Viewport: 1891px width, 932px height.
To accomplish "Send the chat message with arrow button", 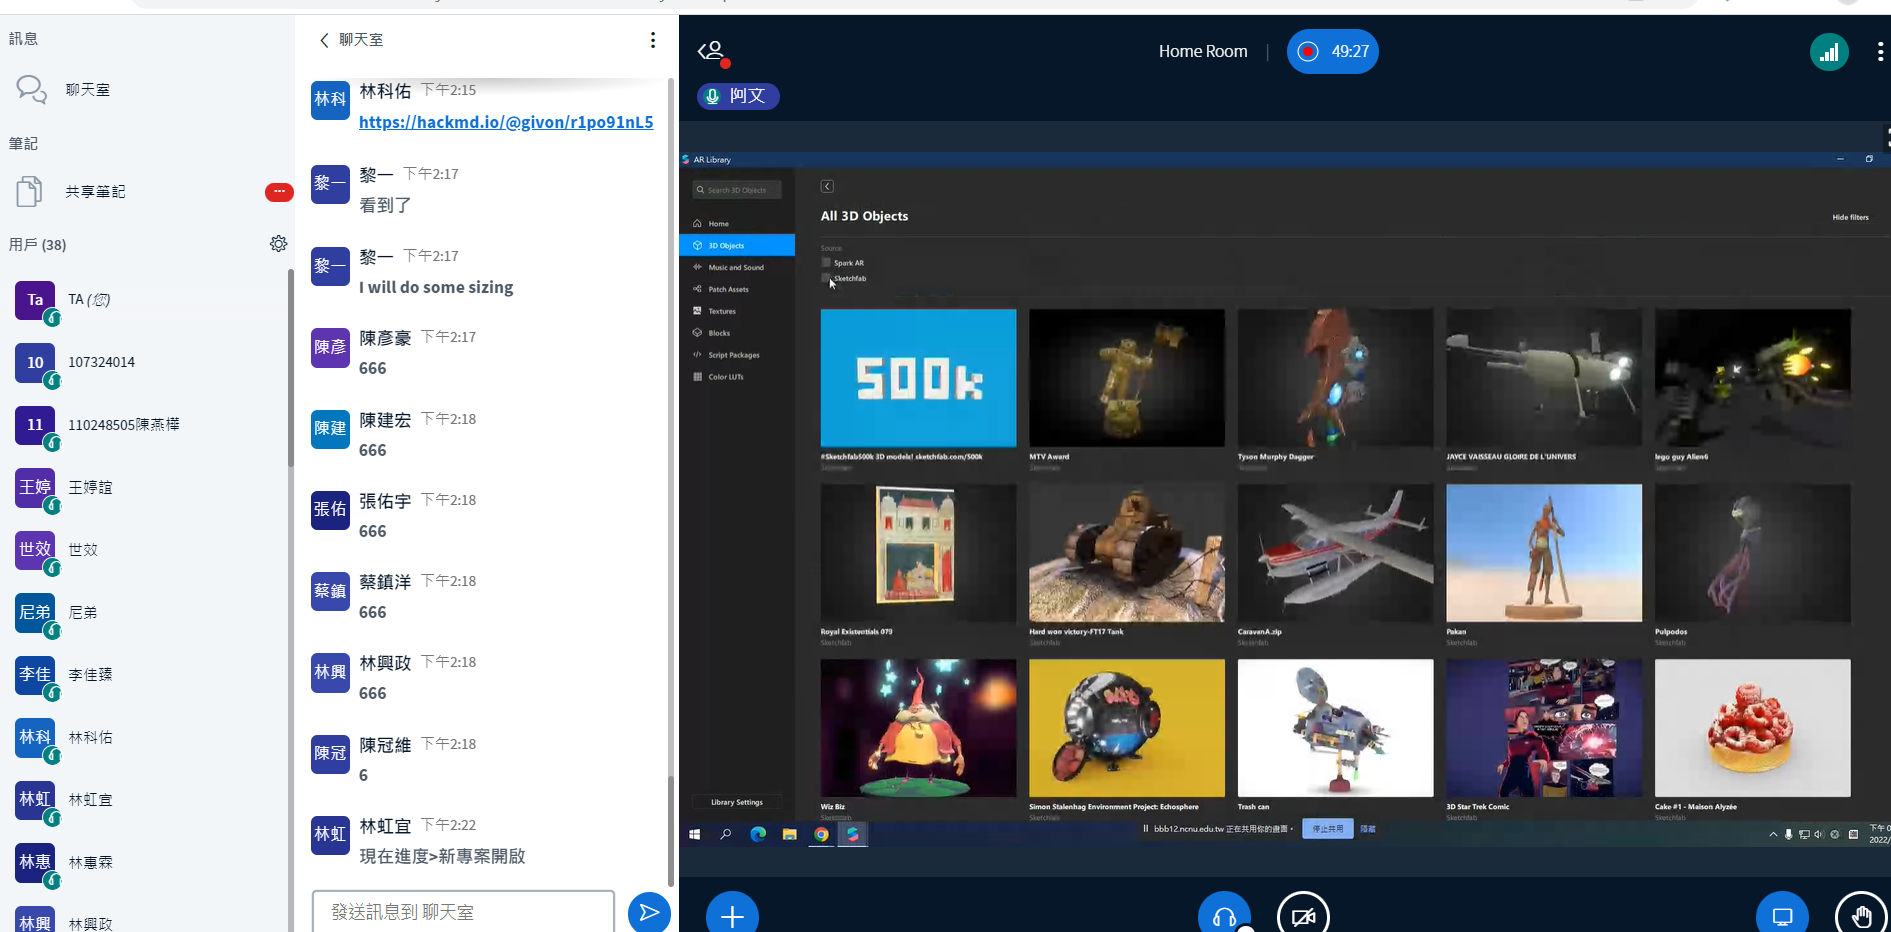I will pyautogui.click(x=649, y=911).
